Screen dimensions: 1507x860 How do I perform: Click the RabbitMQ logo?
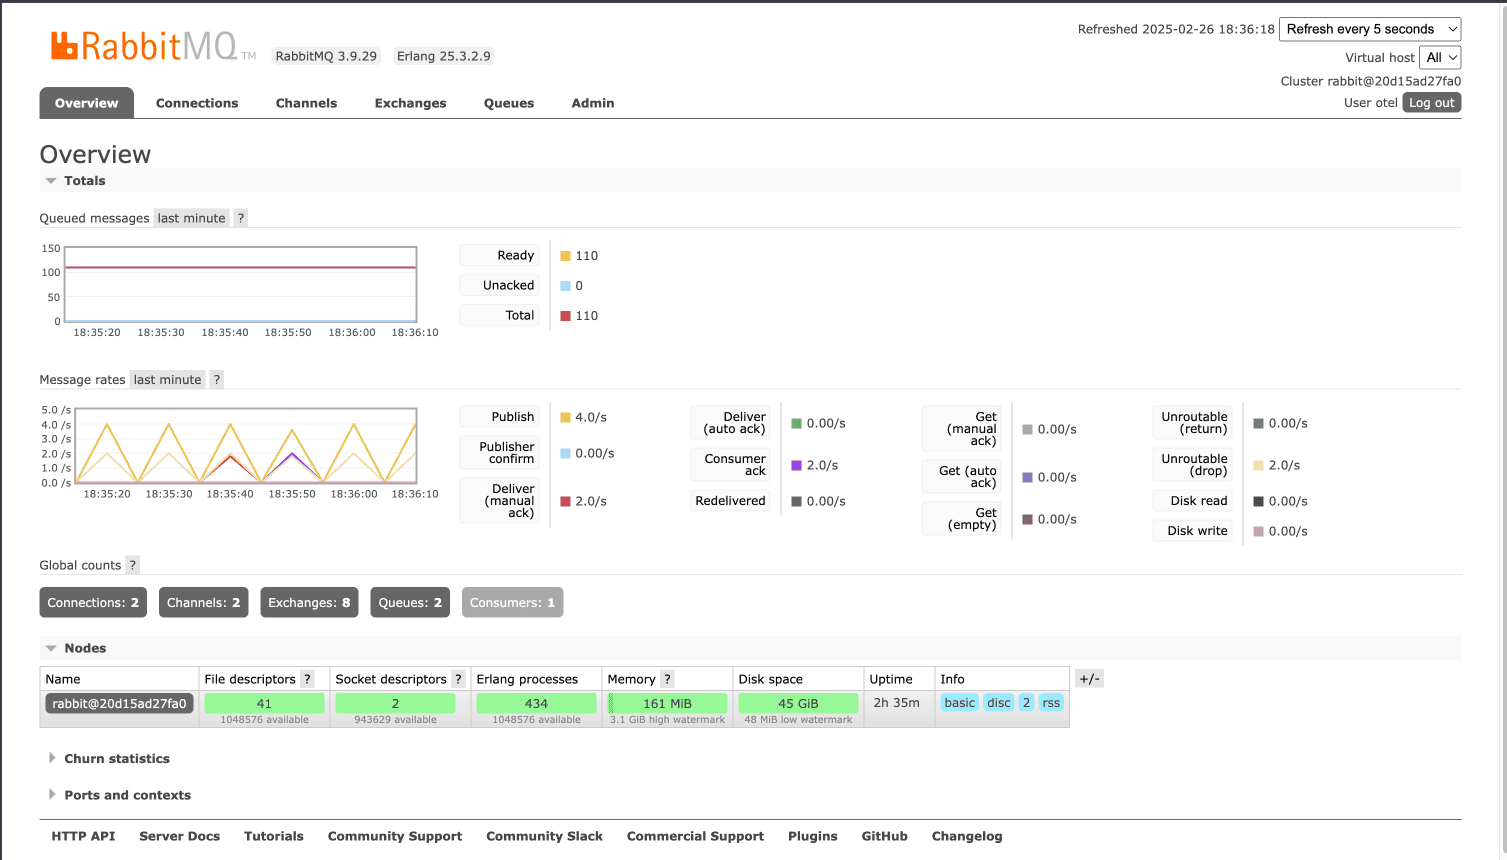145,47
